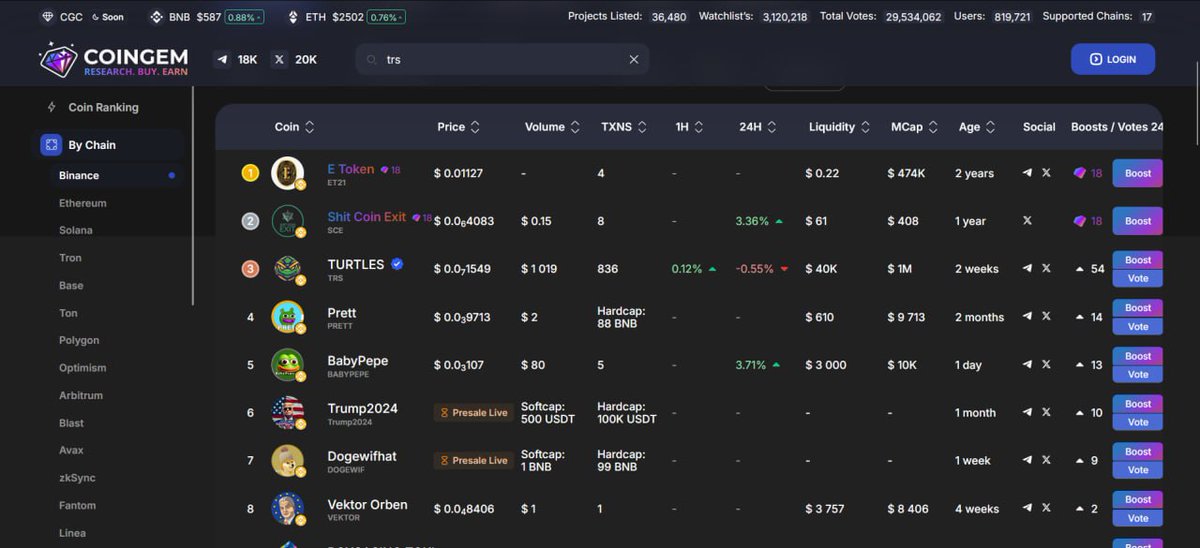
Task: Select Avax chain filter
Action: [x=71, y=450]
